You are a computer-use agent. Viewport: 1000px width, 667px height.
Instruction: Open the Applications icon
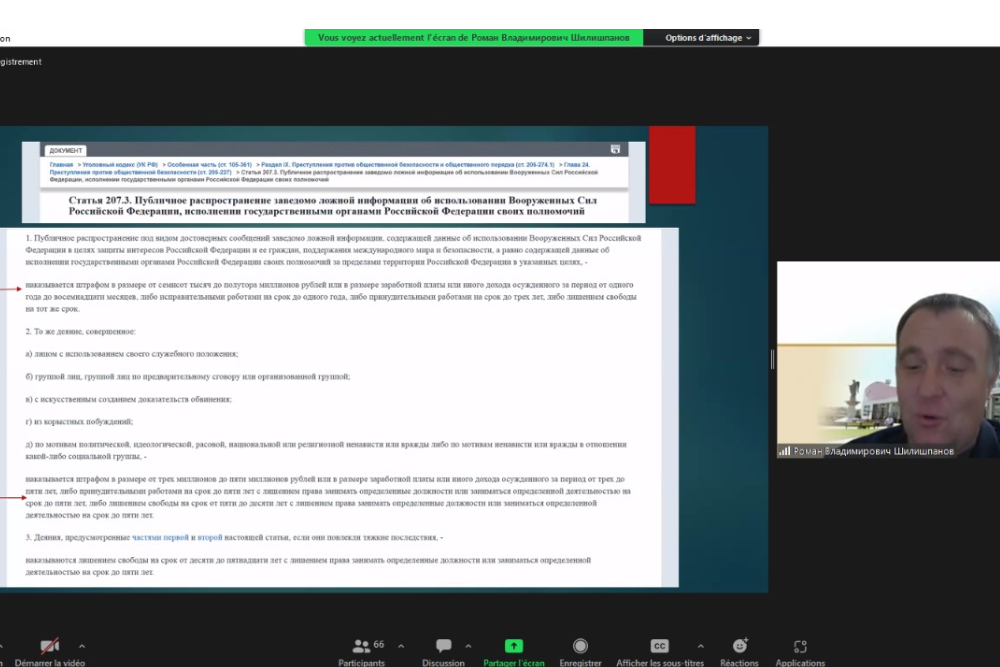coord(800,646)
